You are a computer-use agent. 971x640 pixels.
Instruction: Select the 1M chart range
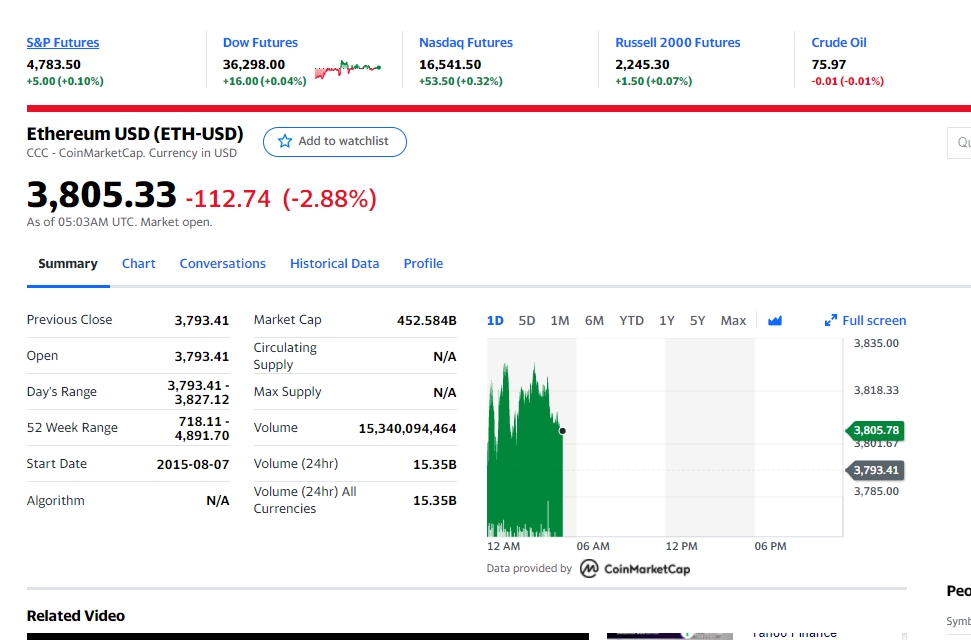[560, 320]
